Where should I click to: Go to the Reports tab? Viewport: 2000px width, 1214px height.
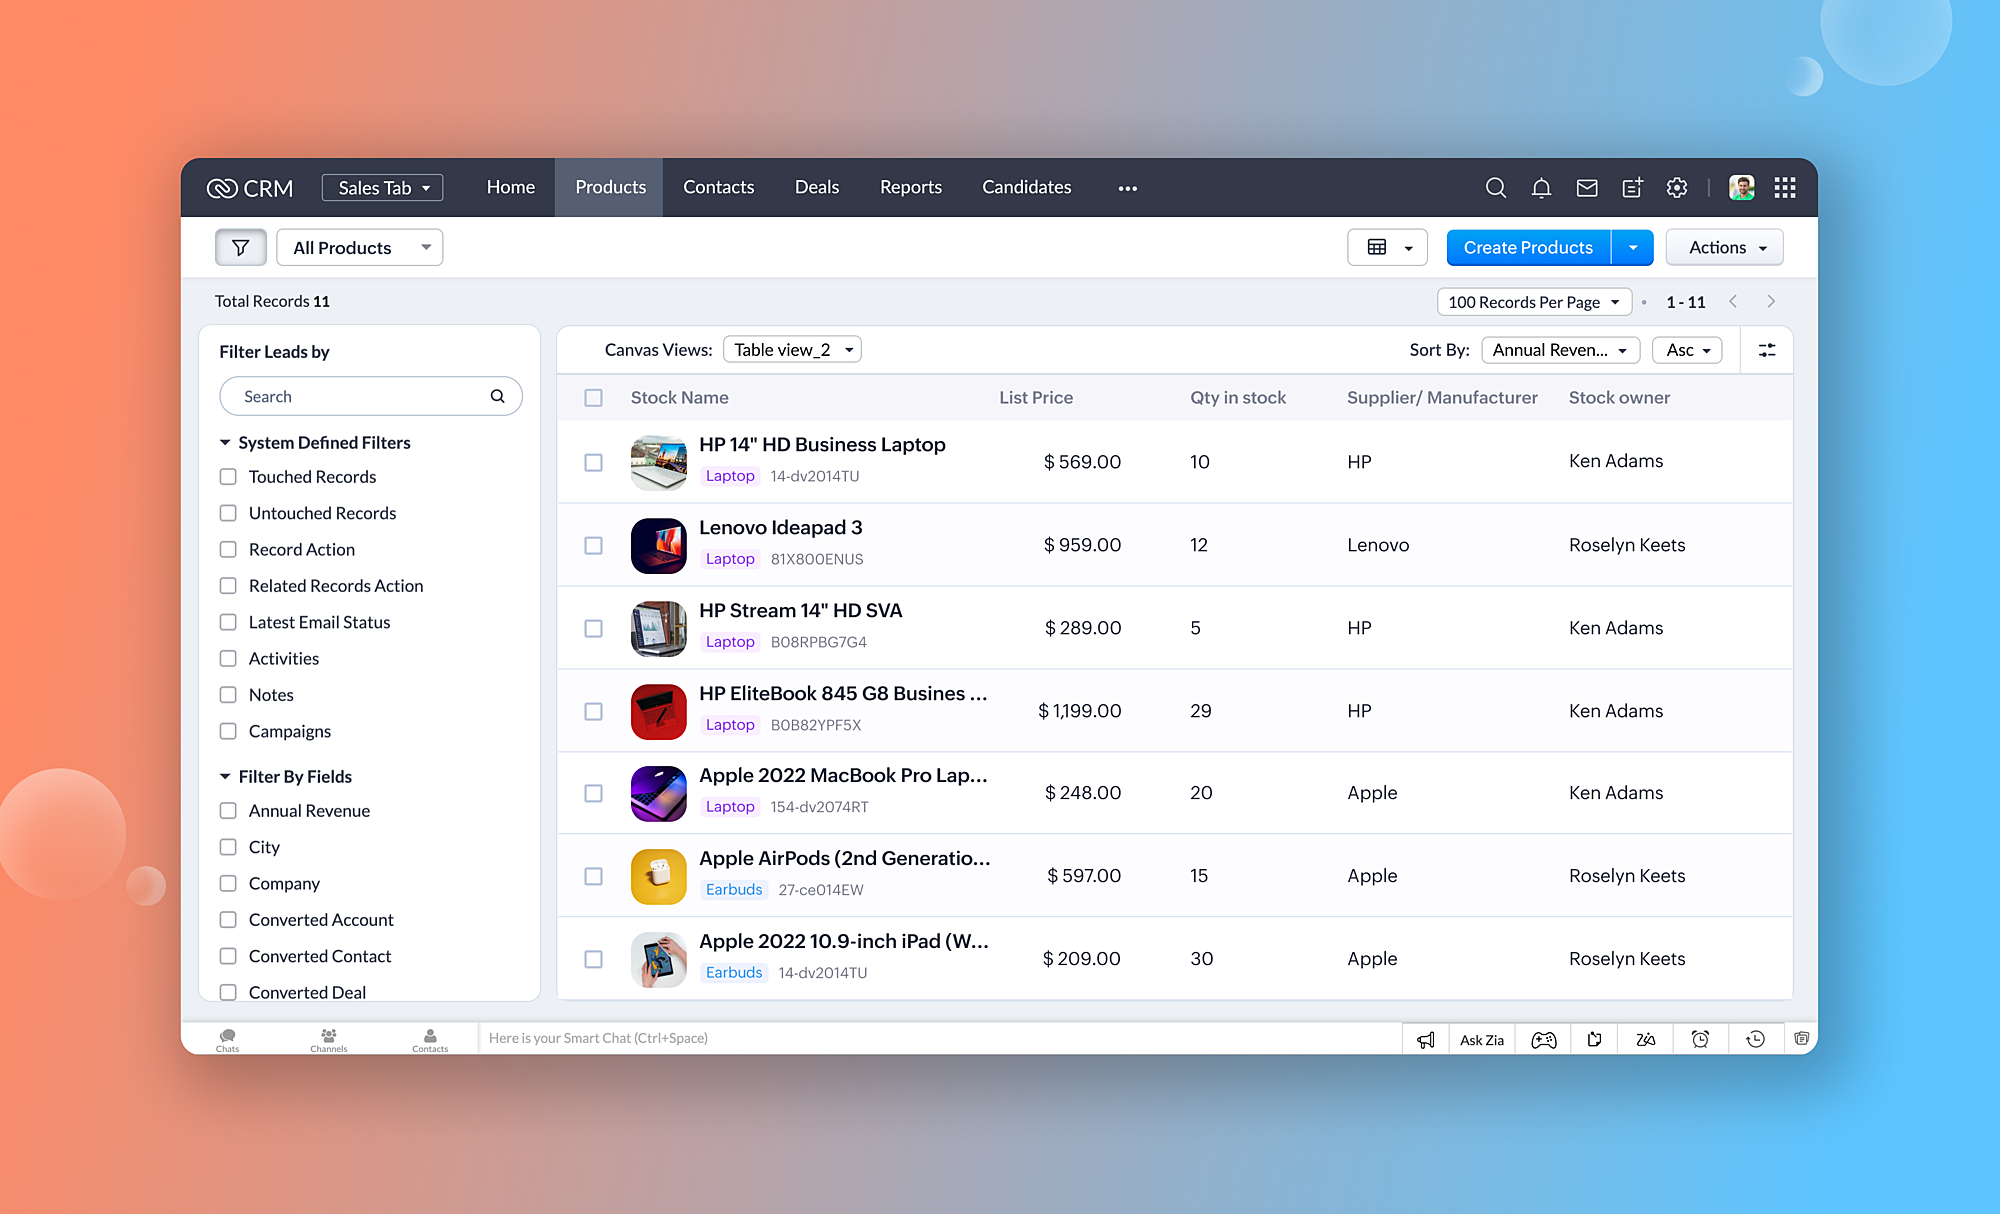[910, 187]
